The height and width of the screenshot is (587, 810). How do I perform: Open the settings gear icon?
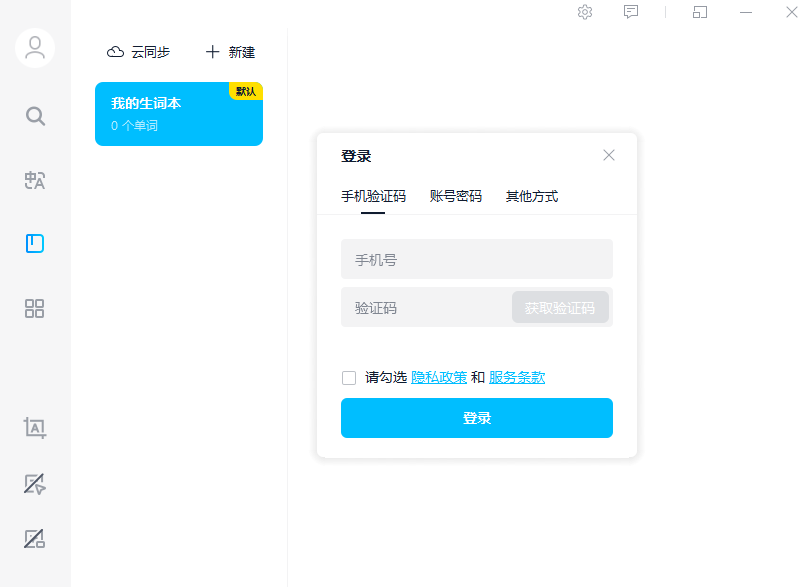[585, 12]
